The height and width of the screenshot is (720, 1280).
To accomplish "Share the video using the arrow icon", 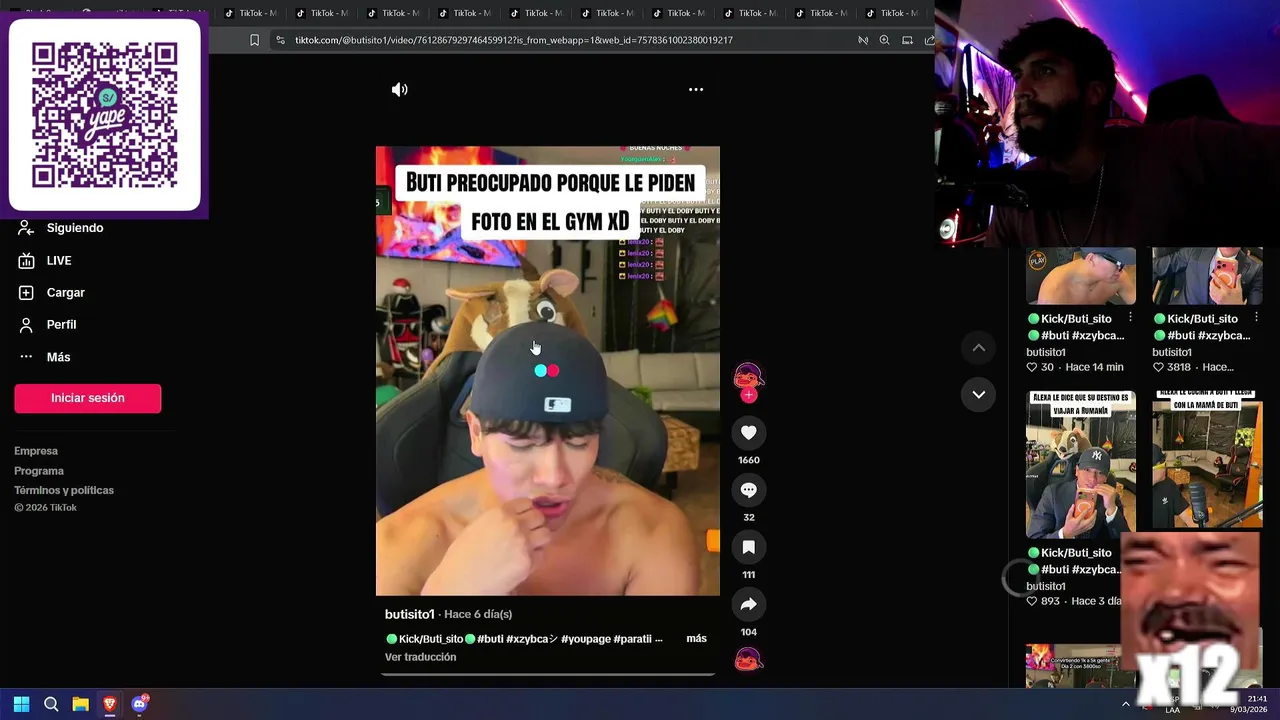I will (748, 604).
